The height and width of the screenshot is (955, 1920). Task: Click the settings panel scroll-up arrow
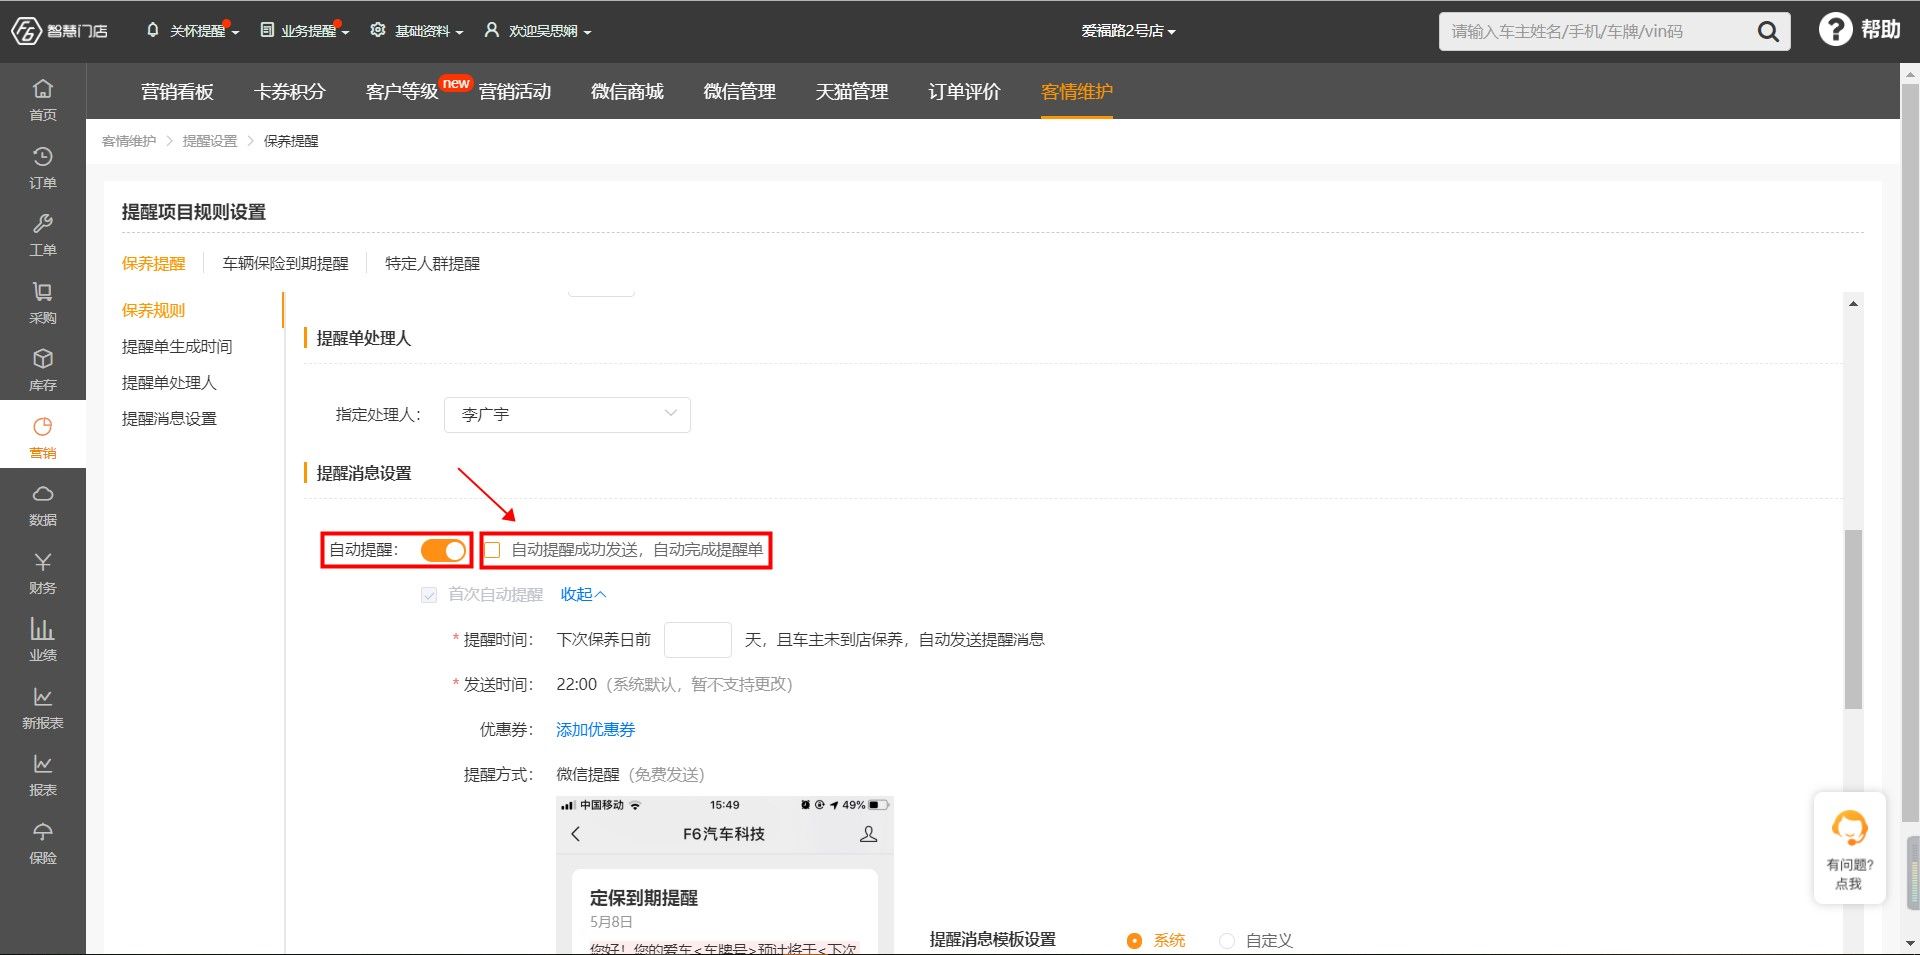tap(1853, 303)
